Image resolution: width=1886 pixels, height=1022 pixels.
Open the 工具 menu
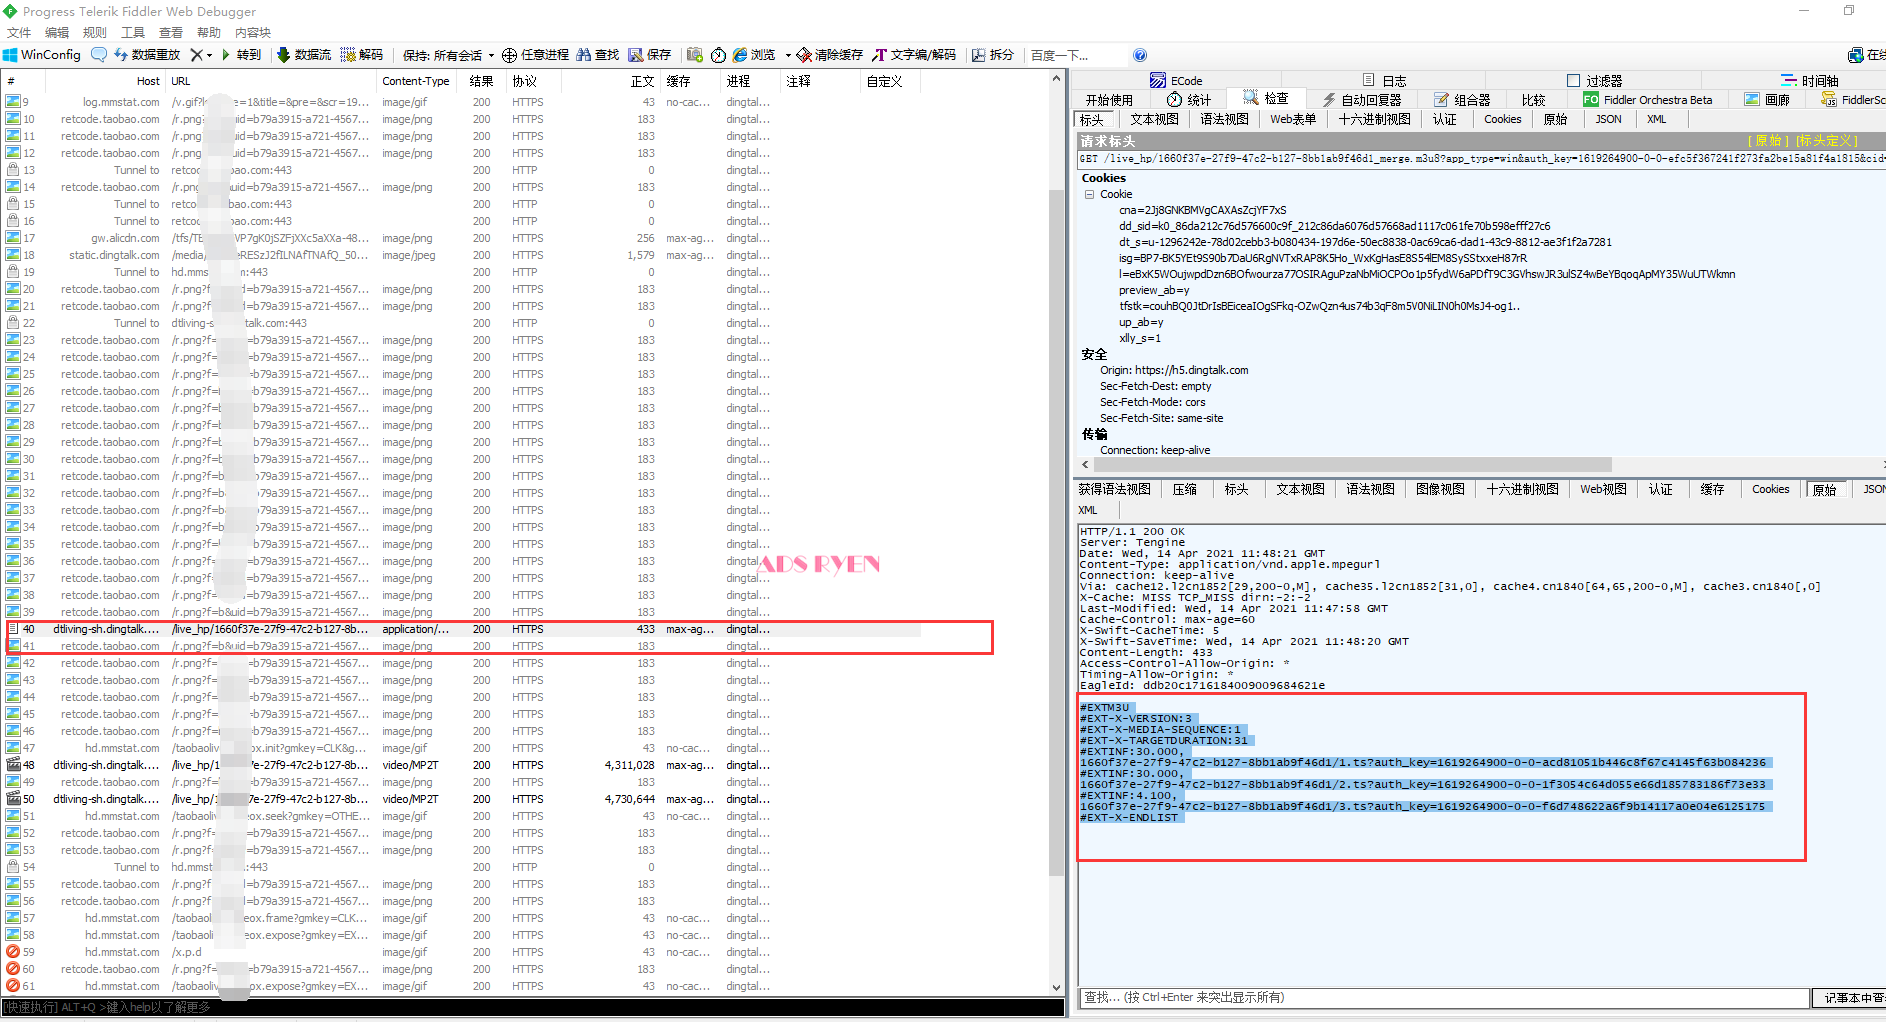coord(133,32)
